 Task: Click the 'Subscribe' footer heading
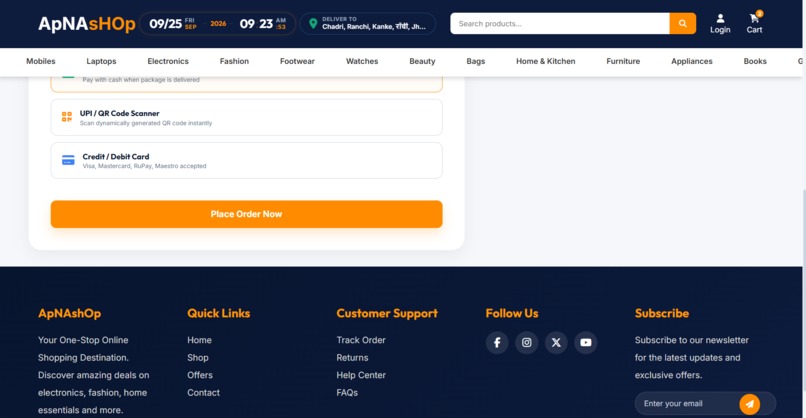(662, 313)
